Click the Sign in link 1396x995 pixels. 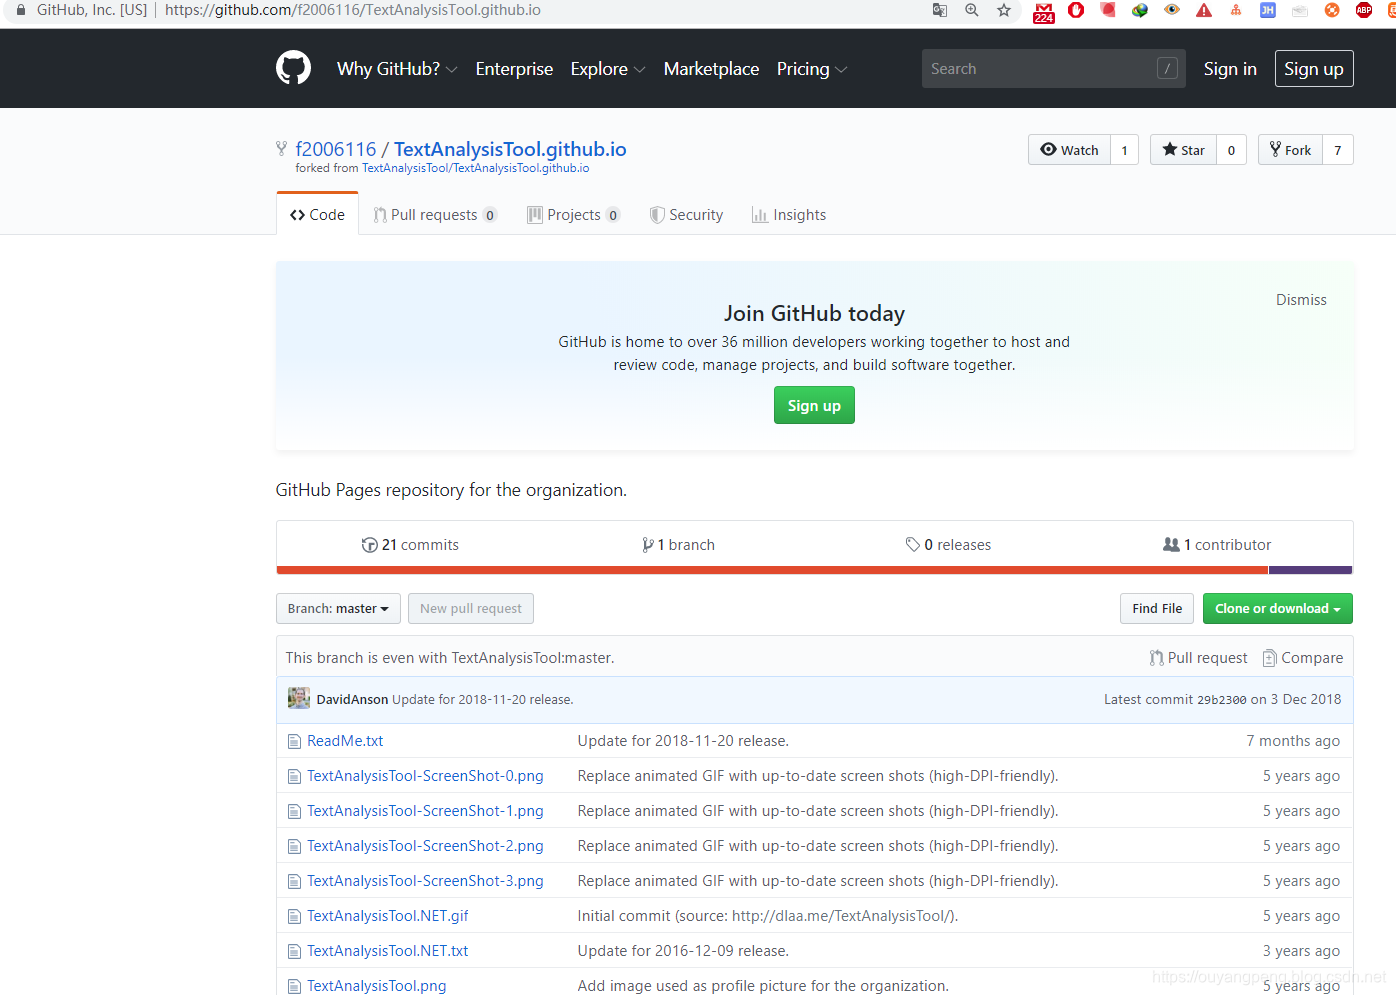1230,68
